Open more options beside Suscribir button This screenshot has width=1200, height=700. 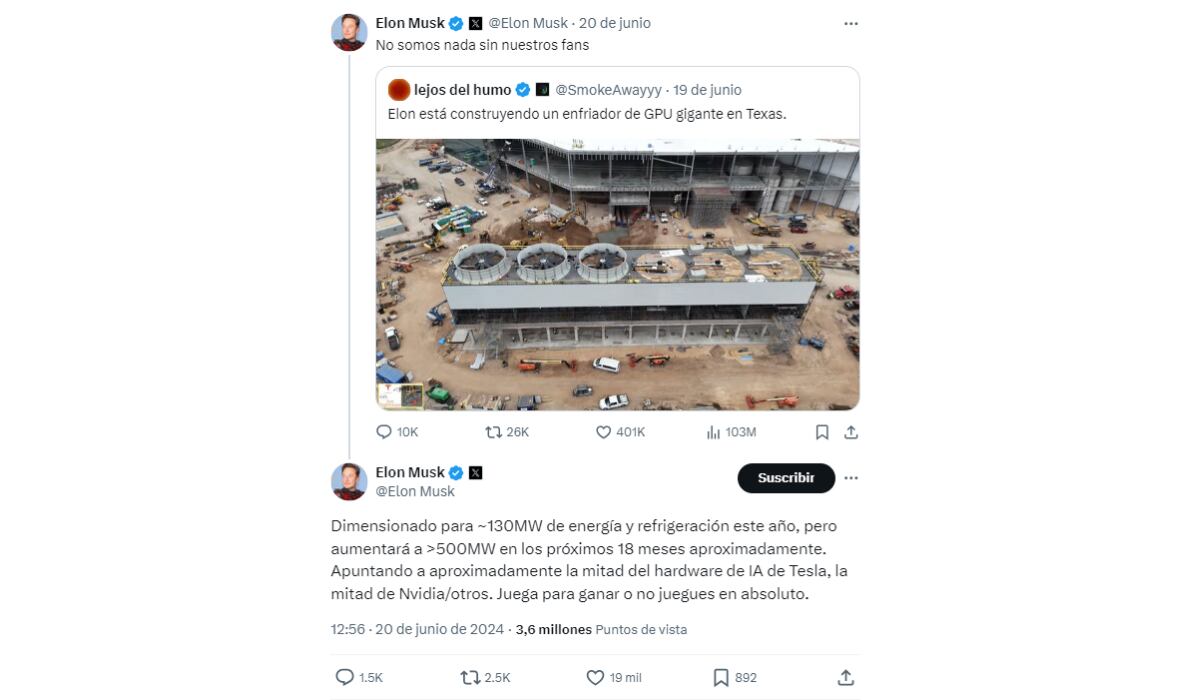pyautogui.click(x=851, y=478)
